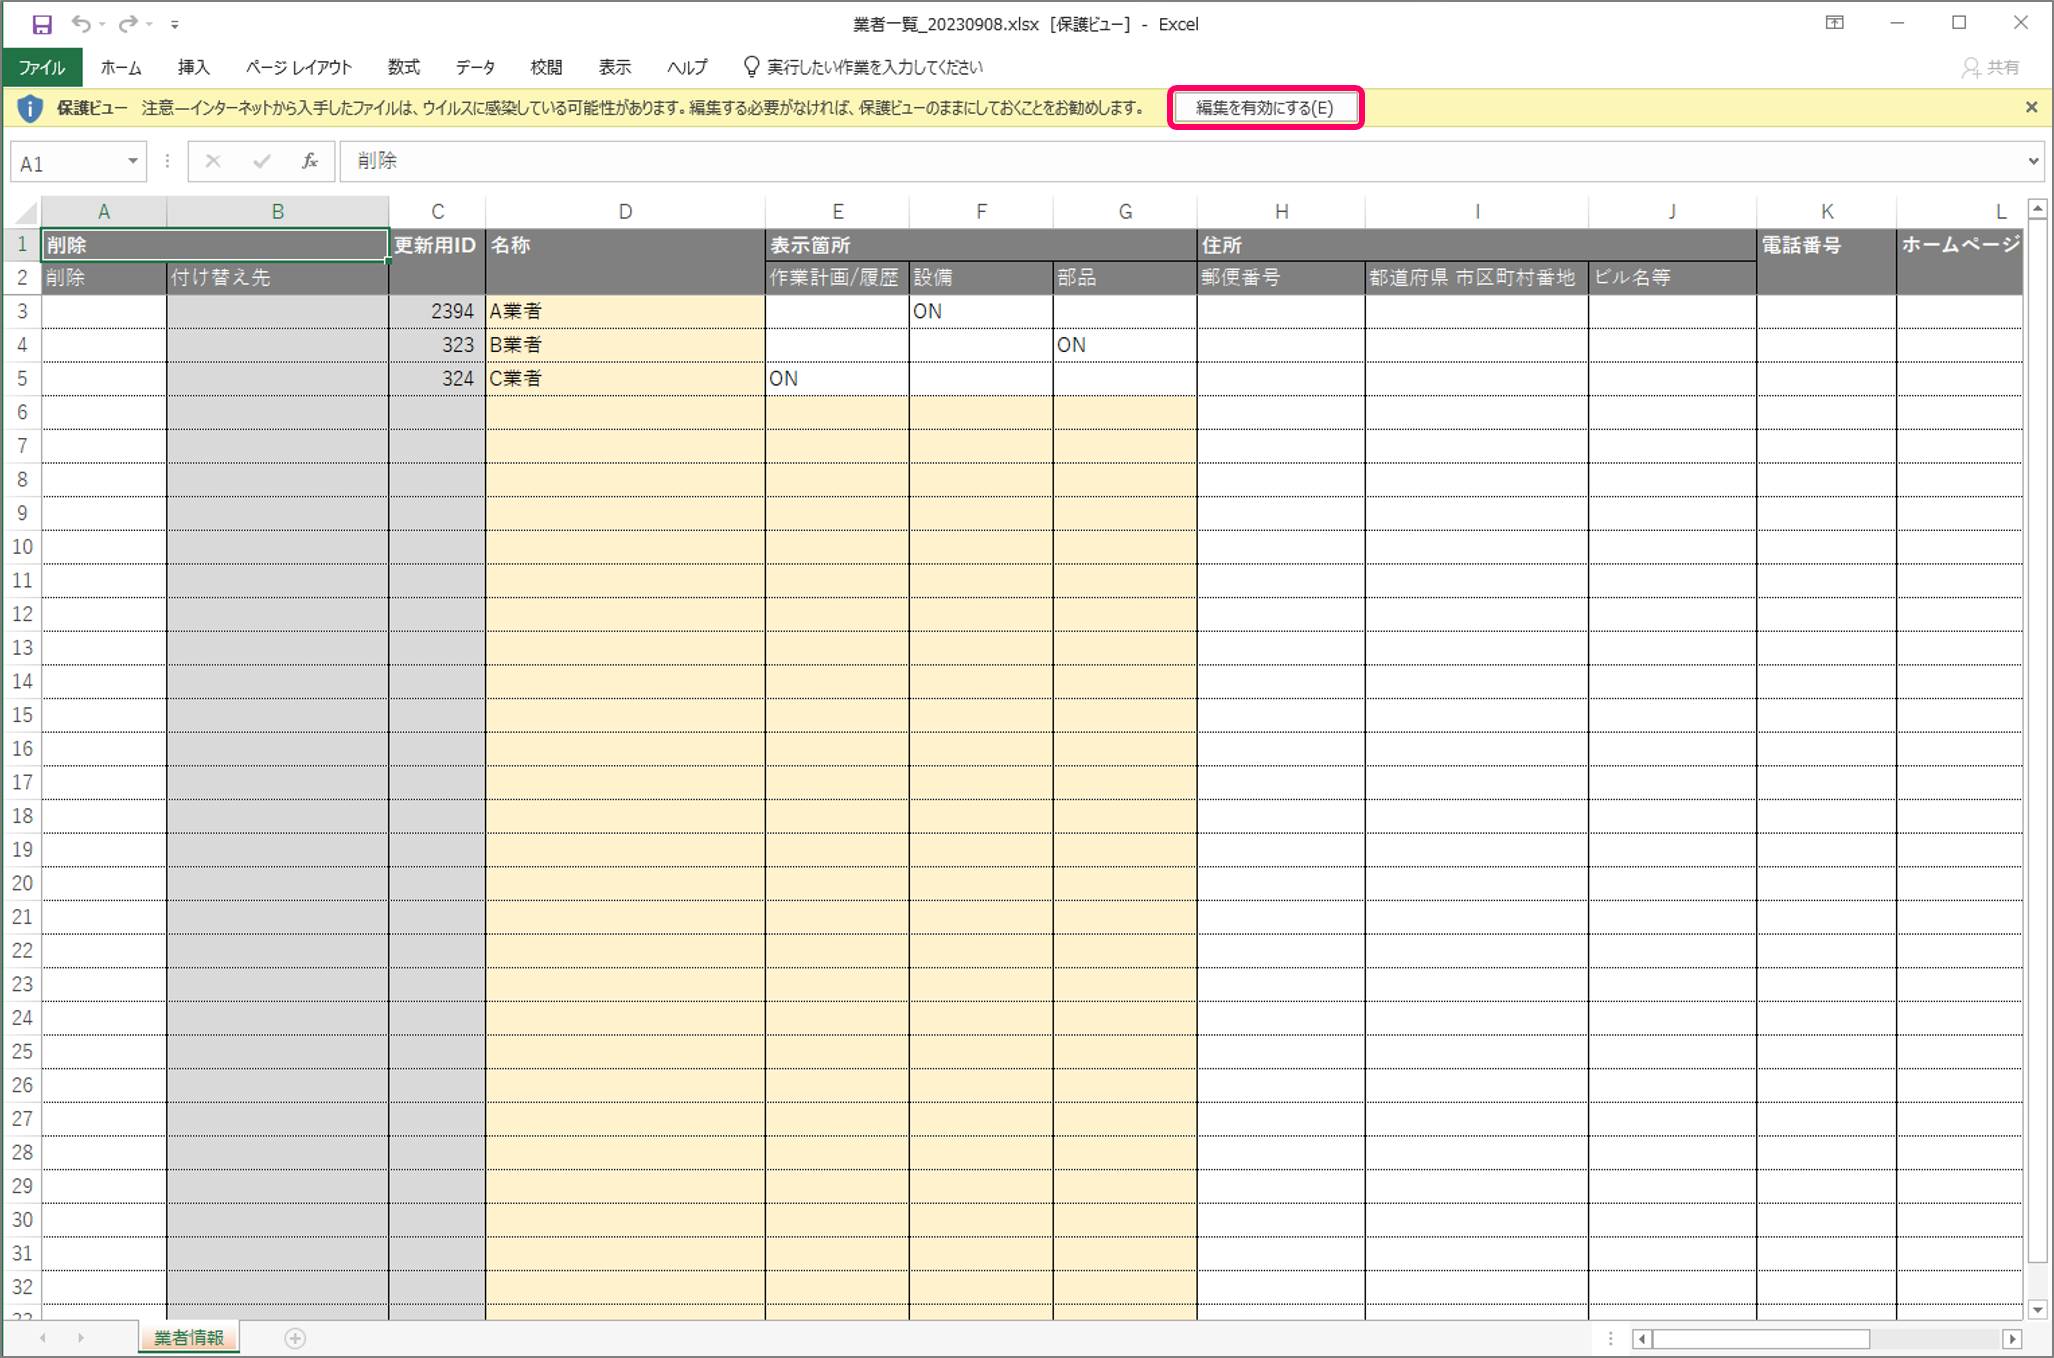Click the 共有 share icon
2054x1358 pixels.
pos(1990,67)
